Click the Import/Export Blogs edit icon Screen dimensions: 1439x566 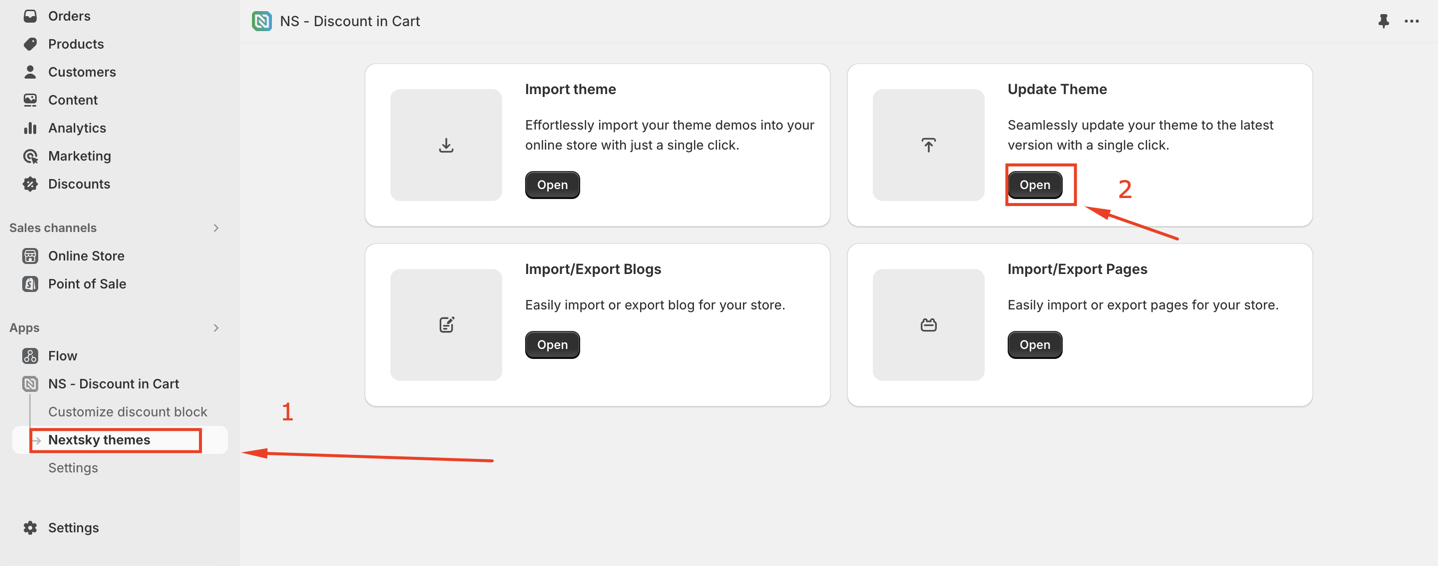tap(446, 325)
